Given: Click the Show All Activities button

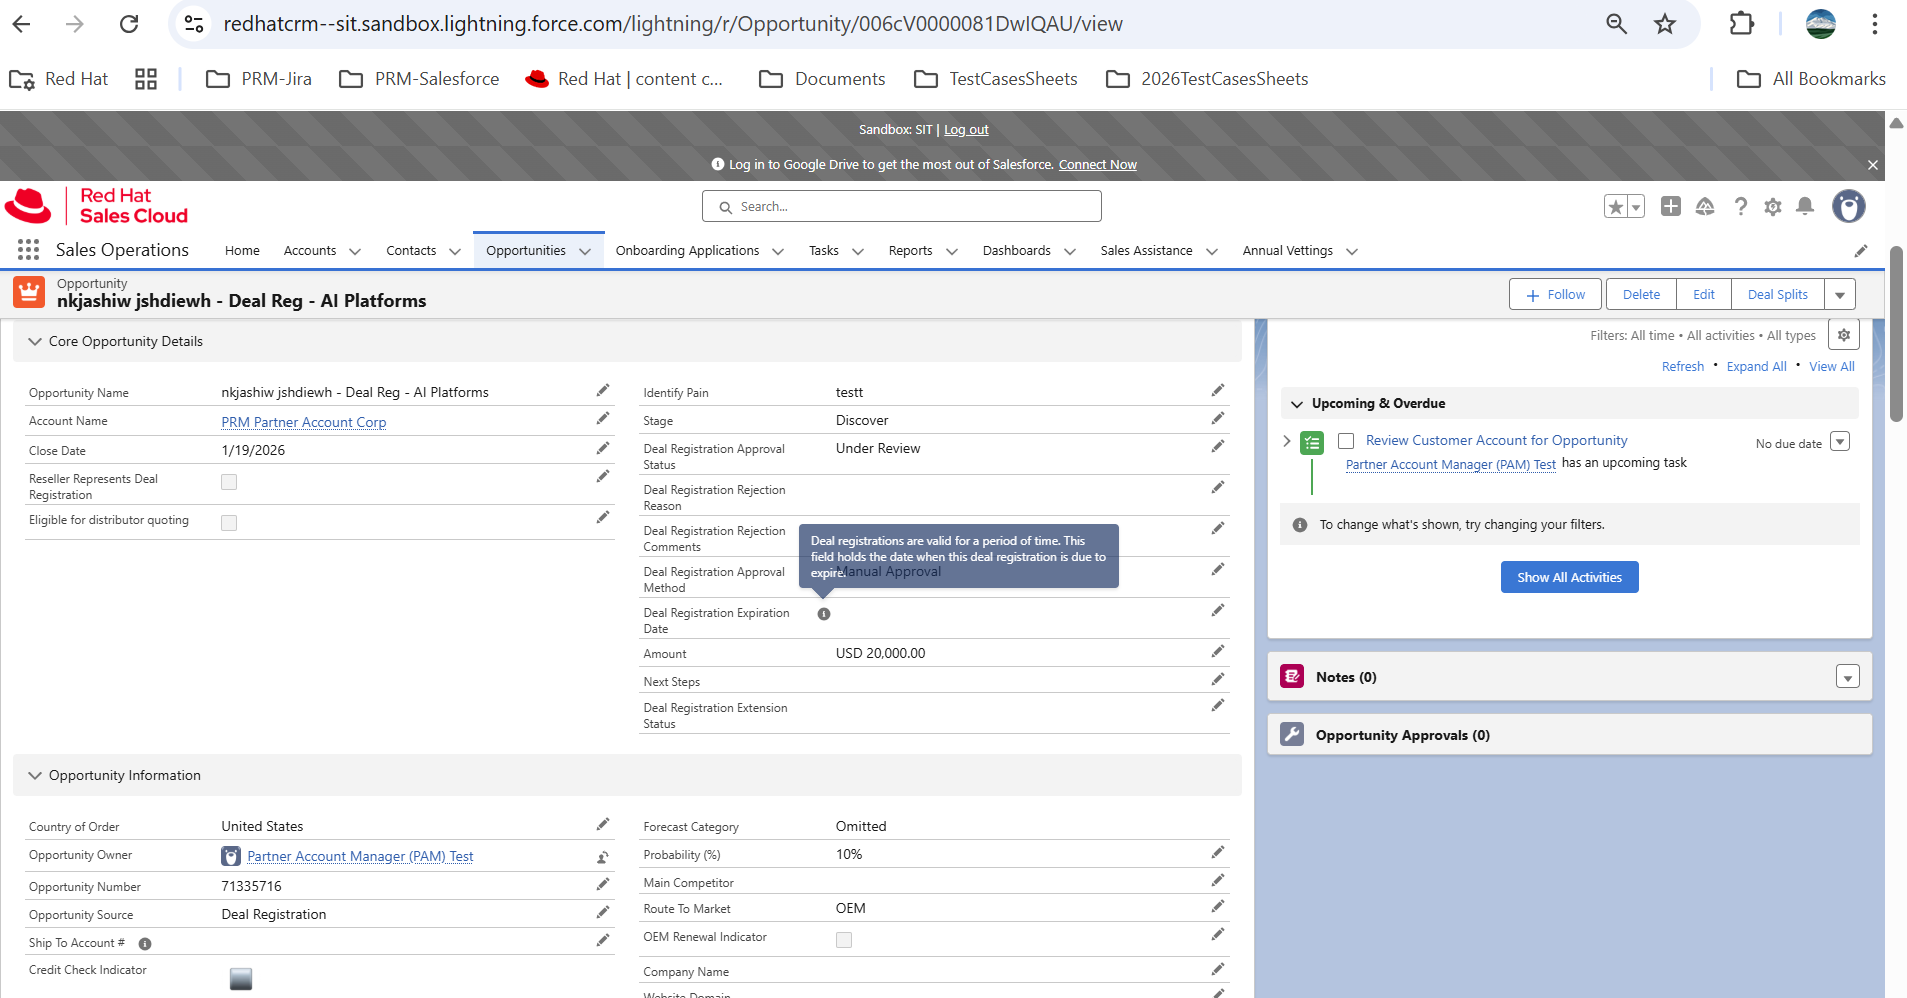Looking at the screenshot, I should (x=1569, y=577).
